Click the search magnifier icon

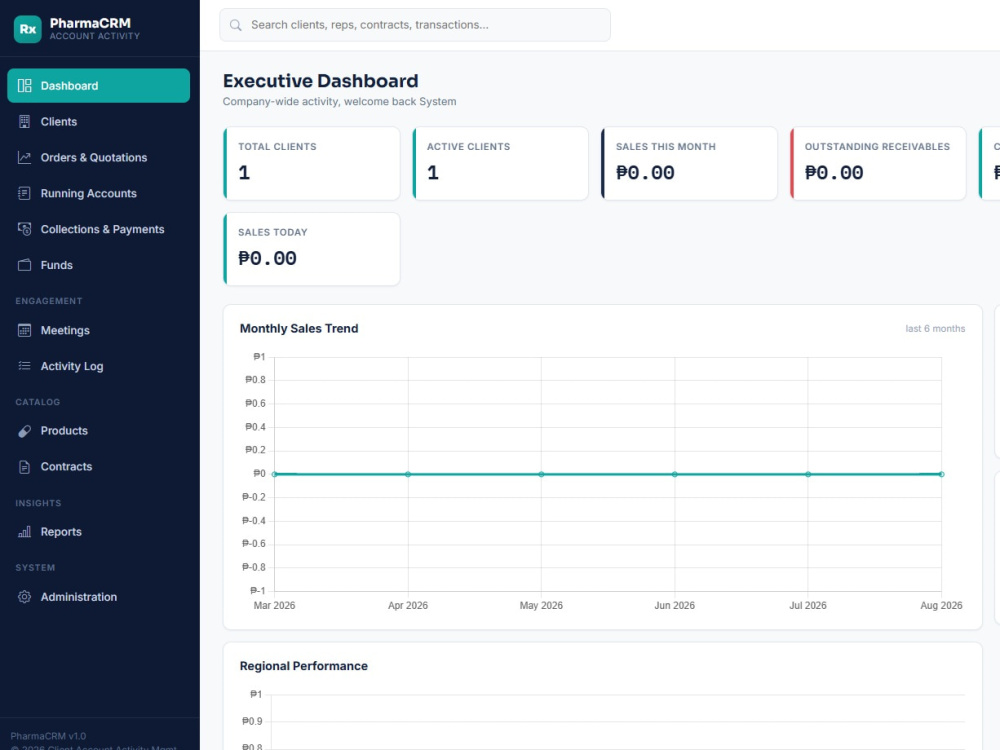pos(235,25)
